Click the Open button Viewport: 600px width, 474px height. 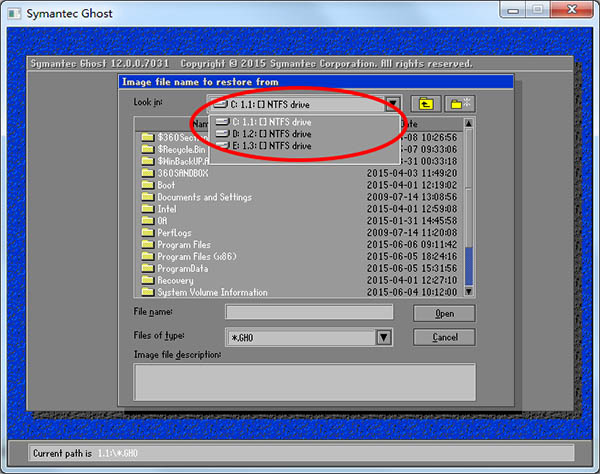(444, 314)
